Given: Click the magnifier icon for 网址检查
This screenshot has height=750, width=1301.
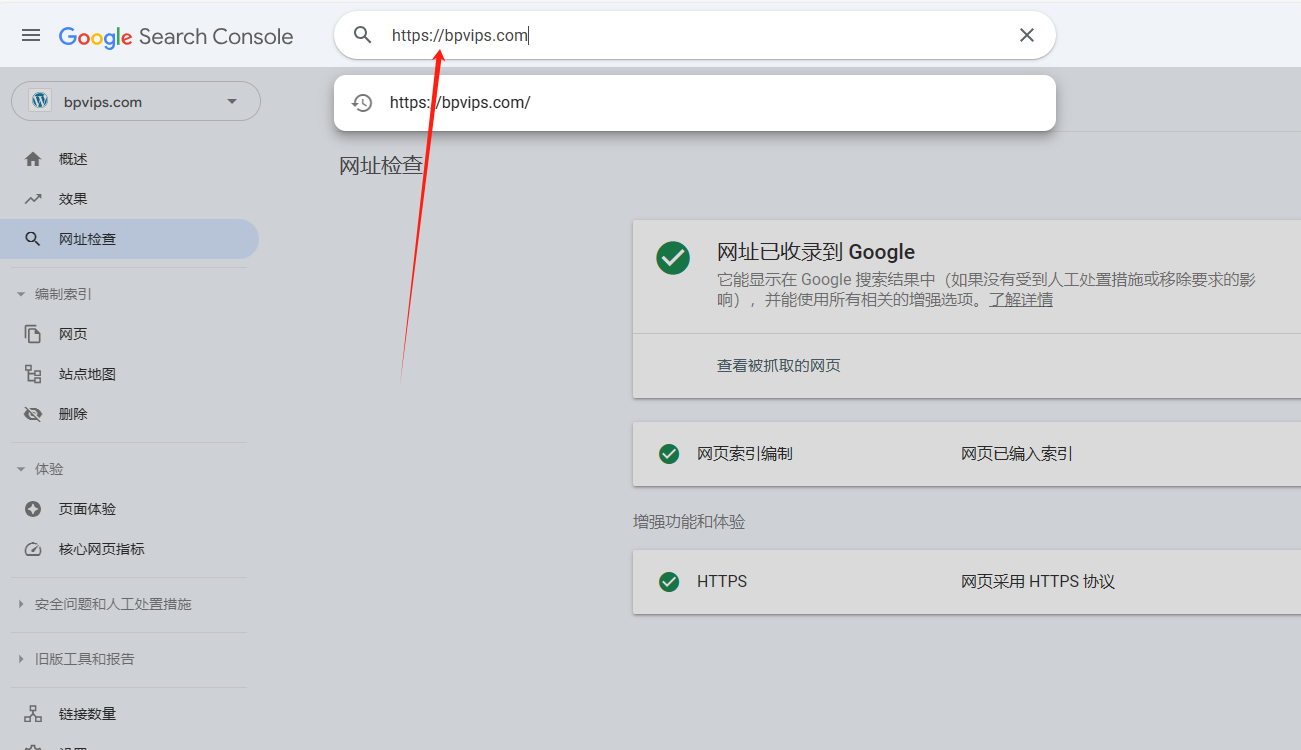Looking at the screenshot, I should tap(33, 239).
